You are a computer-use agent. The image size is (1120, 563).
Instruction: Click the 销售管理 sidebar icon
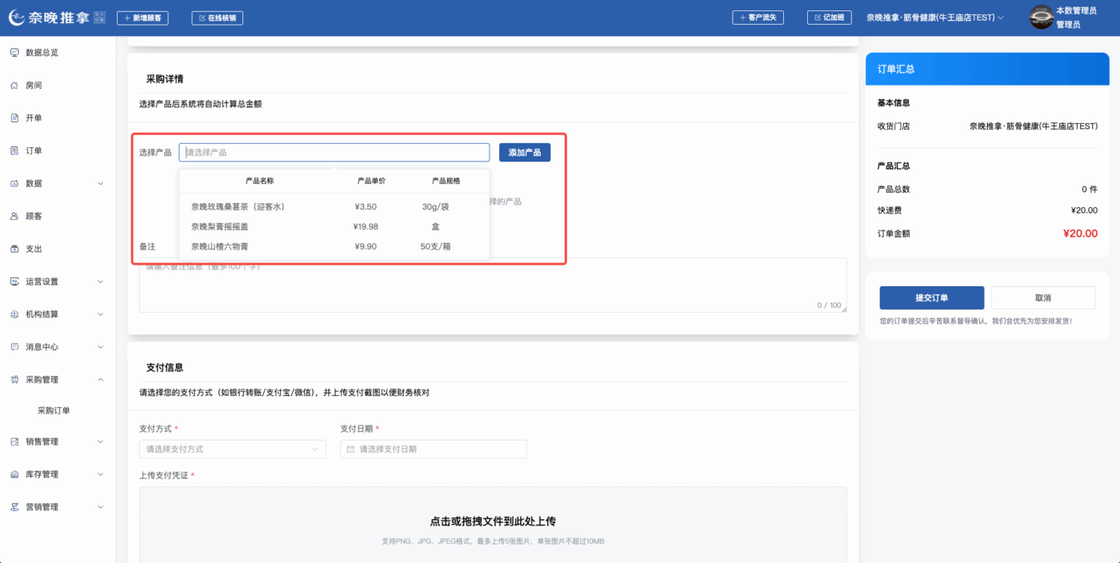tap(14, 442)
